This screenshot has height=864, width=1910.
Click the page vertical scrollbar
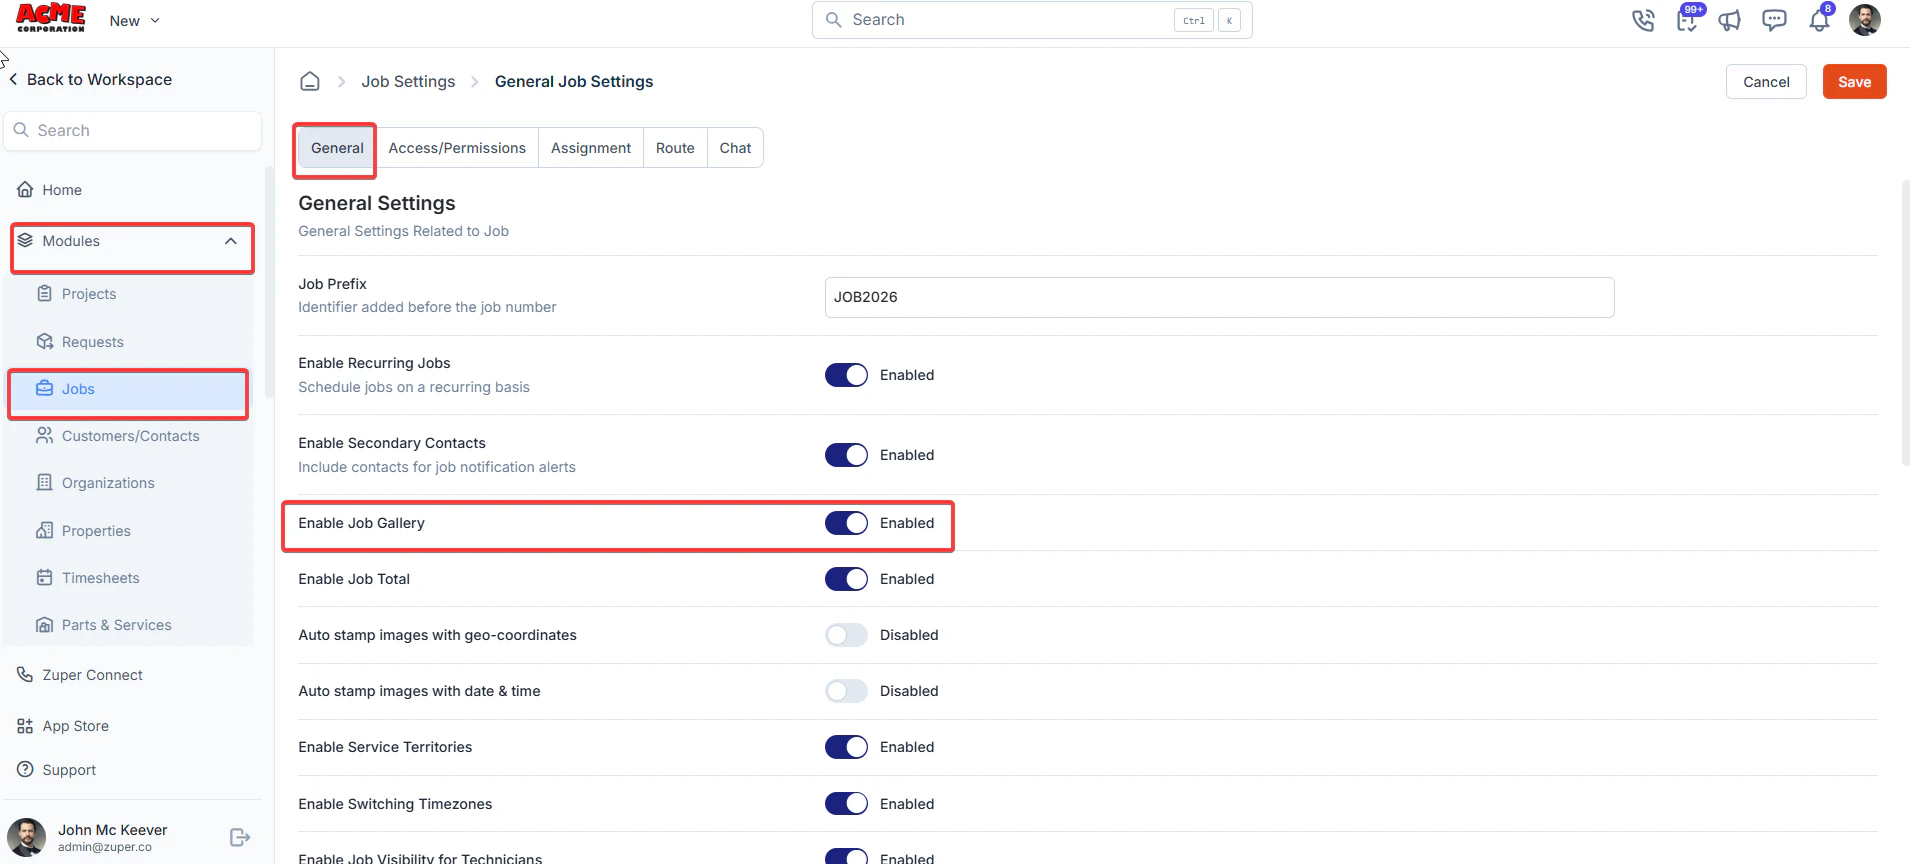click(1905, 322)
